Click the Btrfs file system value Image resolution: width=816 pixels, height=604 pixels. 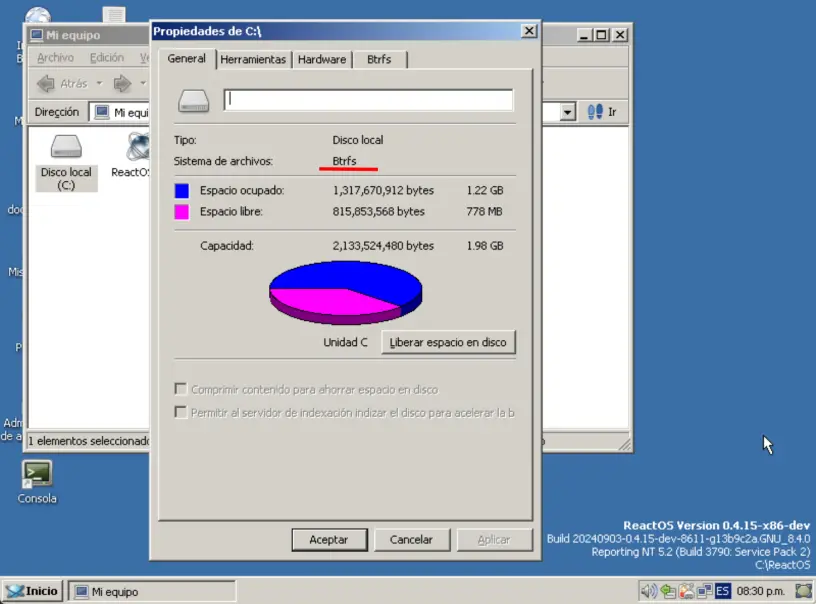(345, 161)
